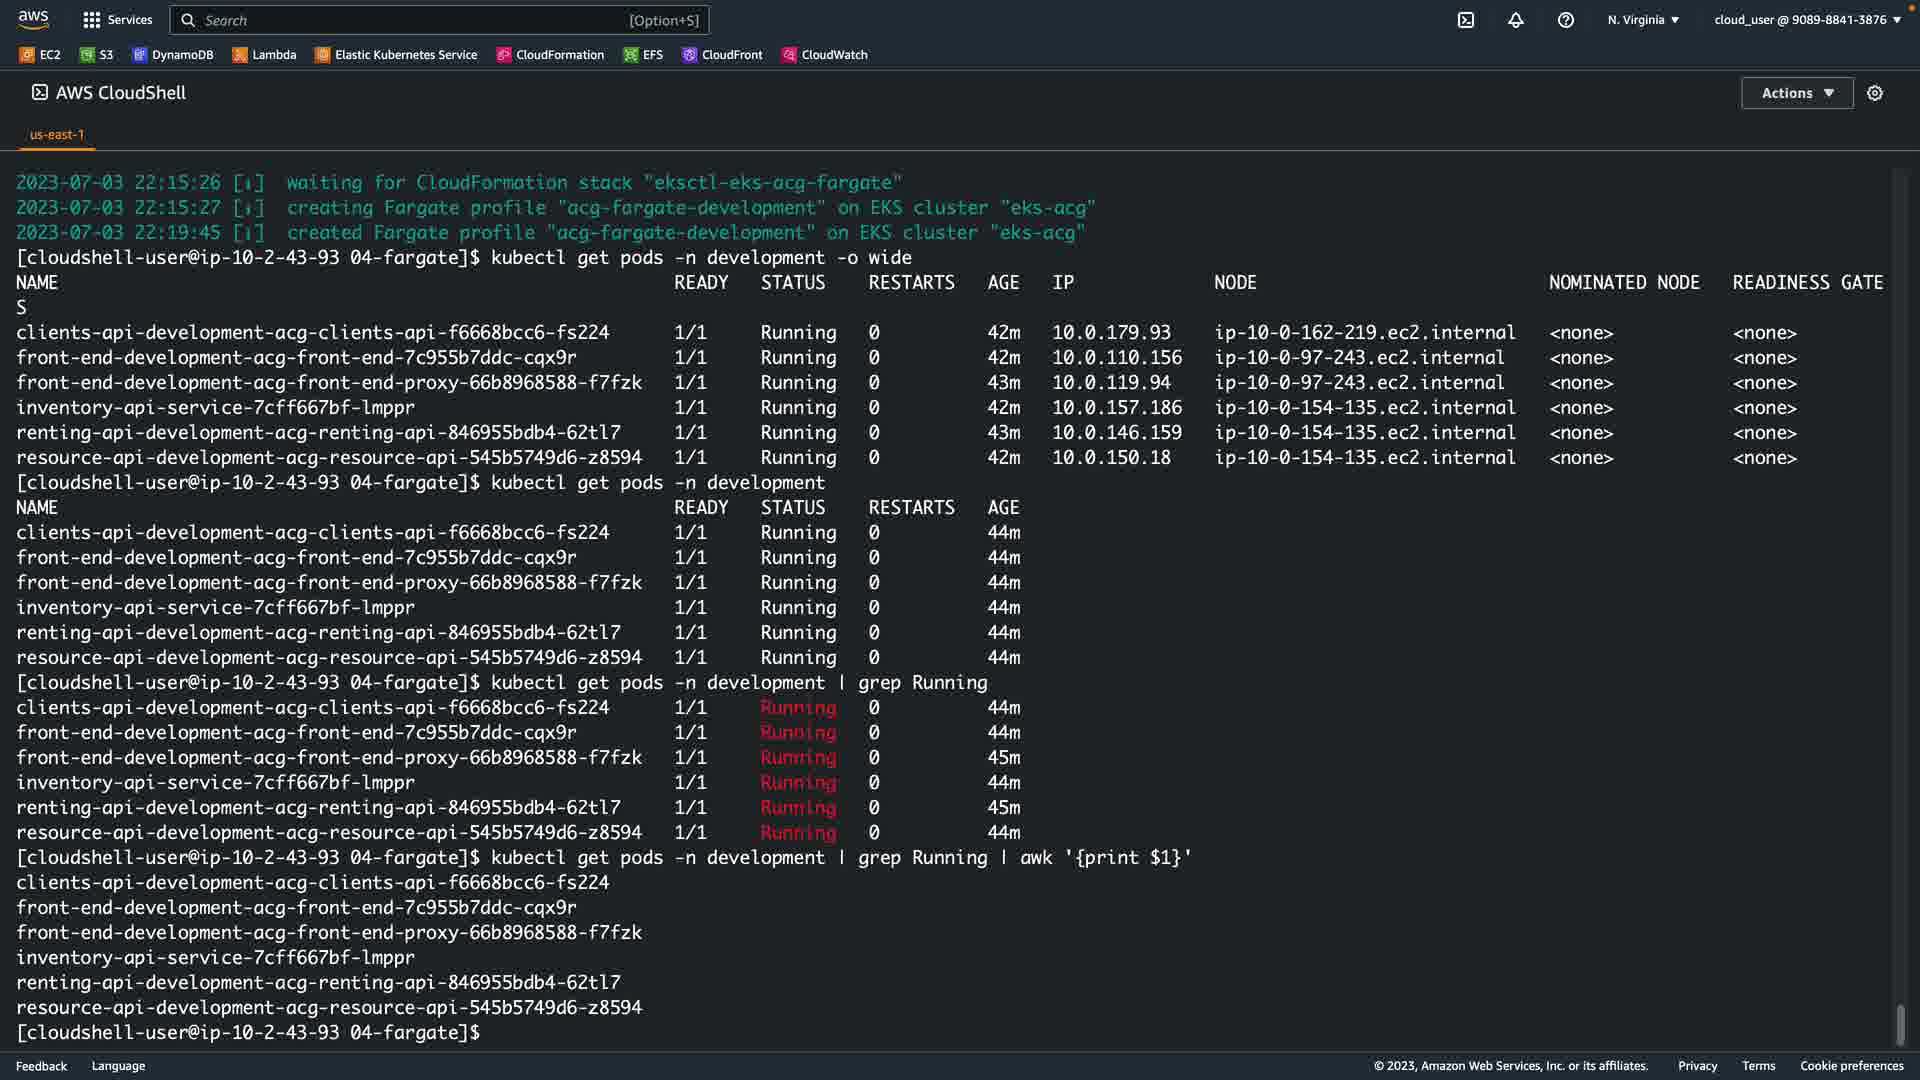
Task: Open S3 bookmark shortcut
Action: click(97, 55)
